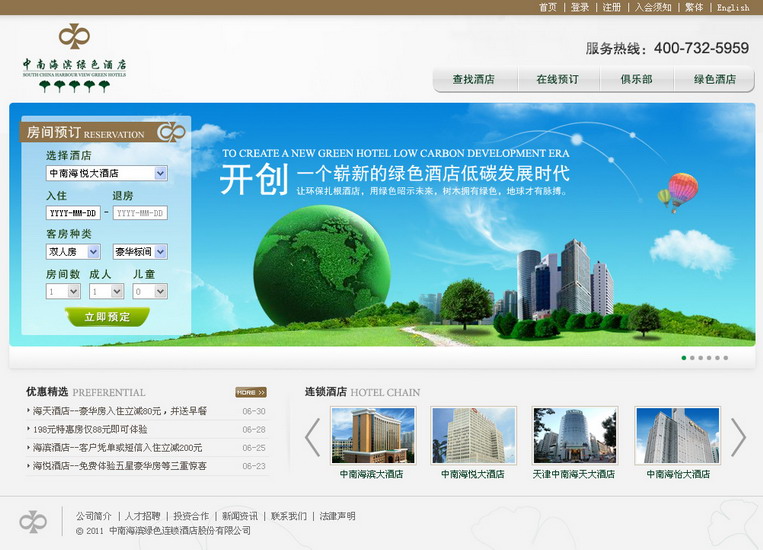Click 登录 in the top bar
The height and width of the screenshot is (550, 763).
(x=580, y=7)
